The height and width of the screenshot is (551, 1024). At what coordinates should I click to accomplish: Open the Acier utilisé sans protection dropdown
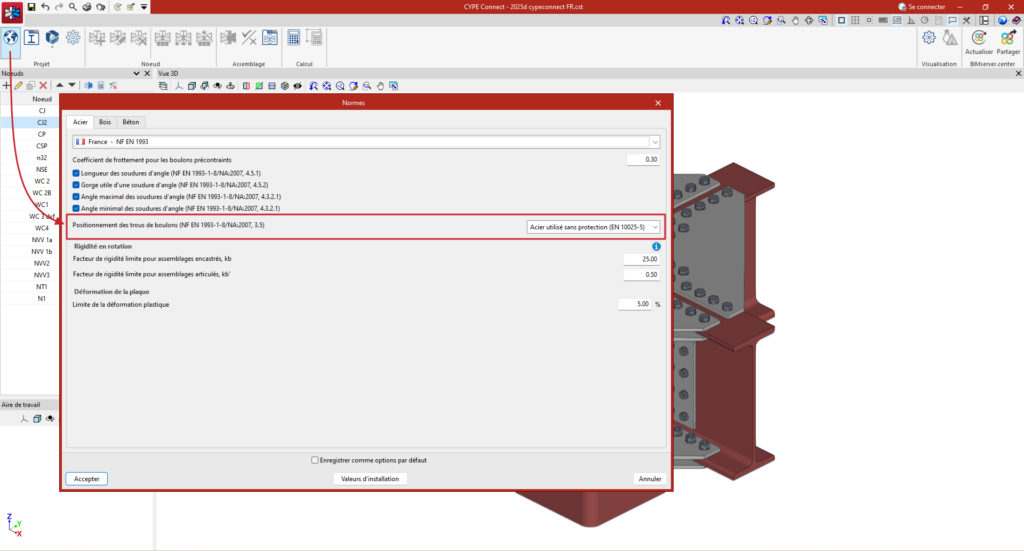[x=593, y=227]
